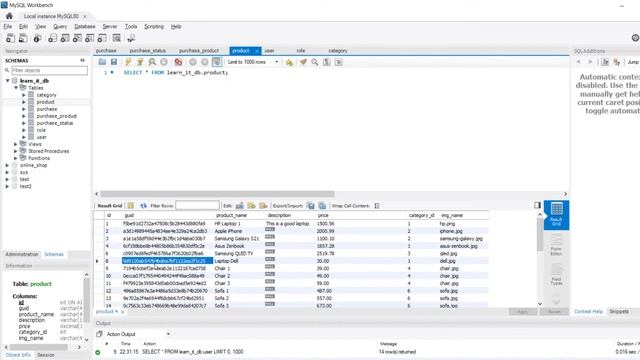The height and width of the screenshot is (360, 640).
Task: Switch to Result Grid view
Action: coord(556,214)
